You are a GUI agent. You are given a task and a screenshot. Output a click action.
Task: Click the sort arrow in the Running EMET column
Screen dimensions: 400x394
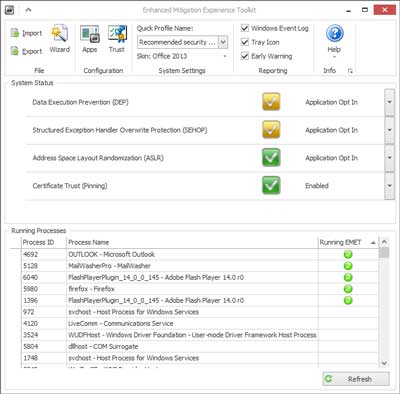pyautogui.click(x=373, y=243)
